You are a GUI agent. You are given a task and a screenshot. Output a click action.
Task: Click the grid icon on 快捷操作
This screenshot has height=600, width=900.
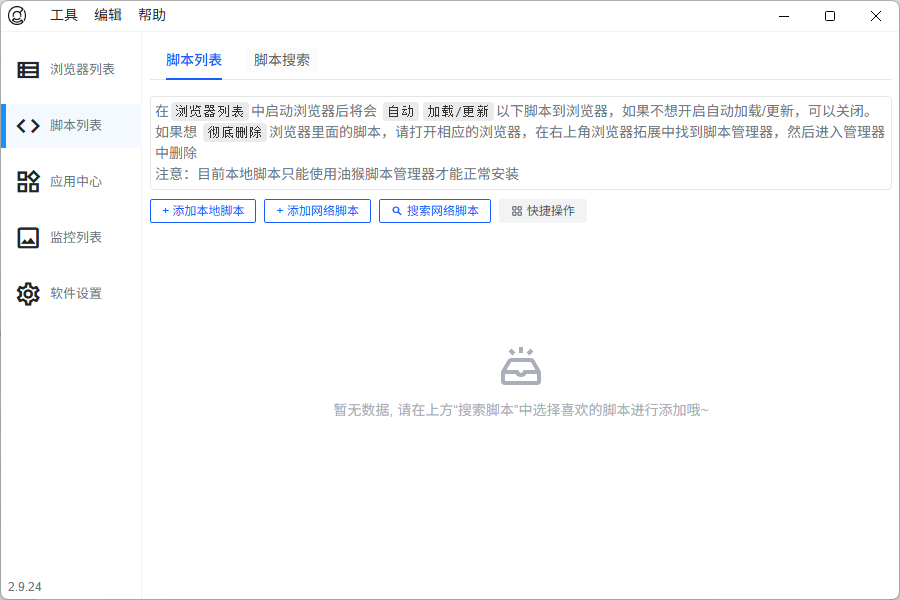[x=515, y=211]
